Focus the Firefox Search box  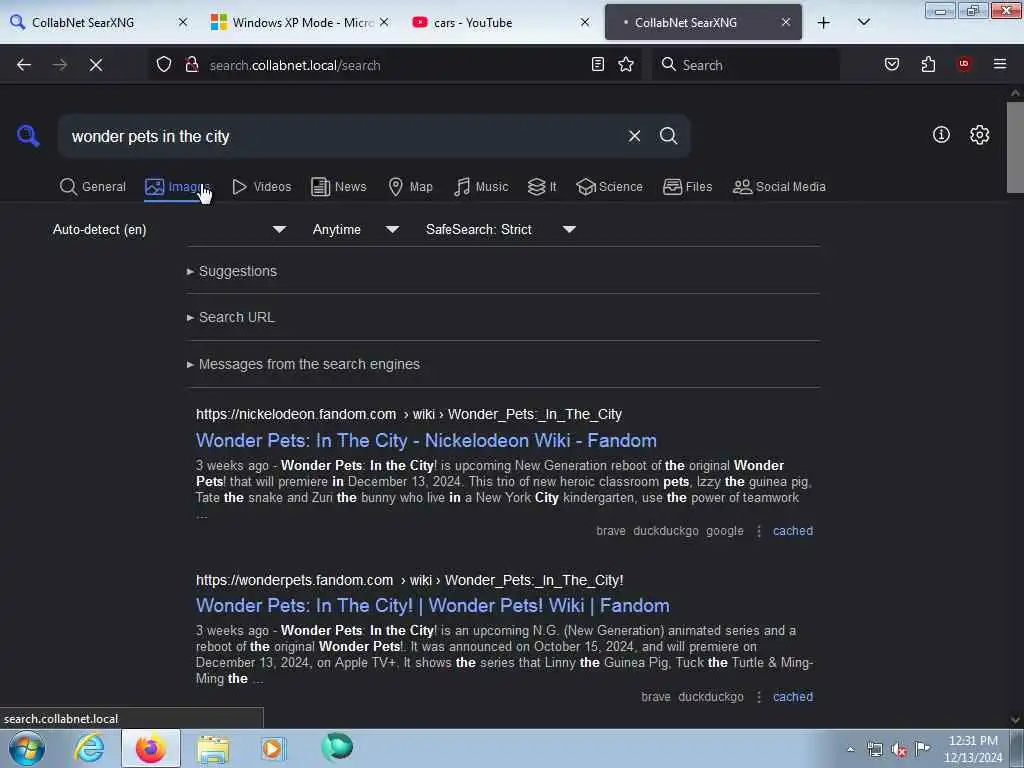click(746, 65)
